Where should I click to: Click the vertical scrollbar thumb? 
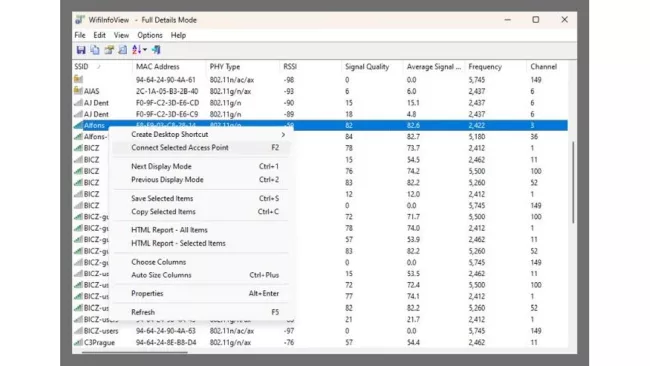pos(573,182)
